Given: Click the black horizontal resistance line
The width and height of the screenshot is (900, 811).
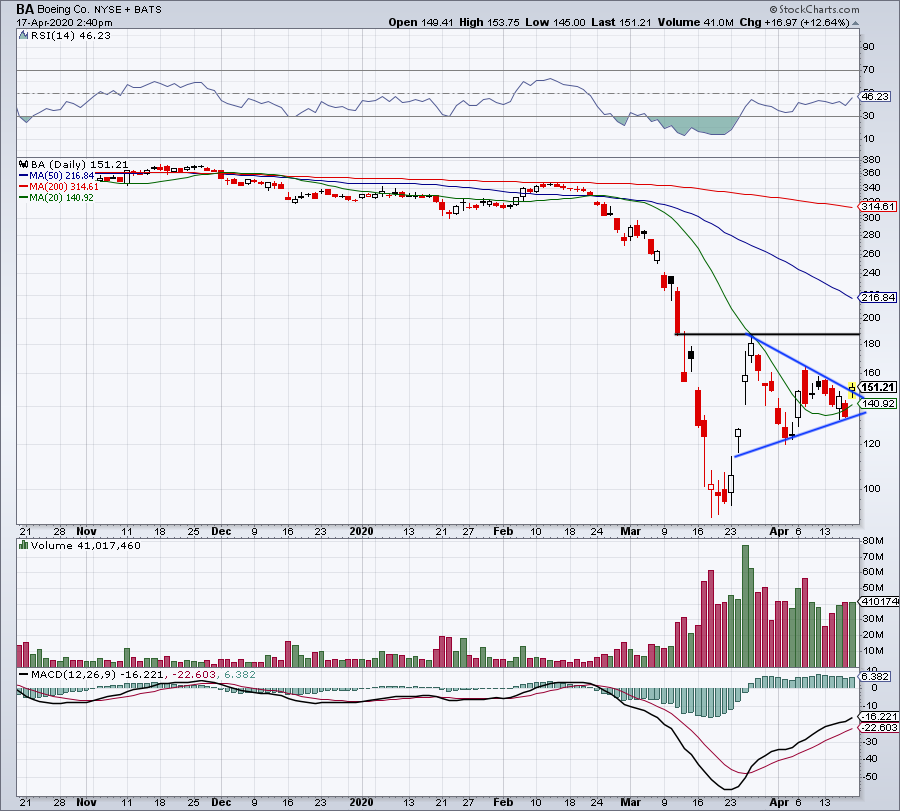Looking at the screenshot, I should [x=770, y=333].
